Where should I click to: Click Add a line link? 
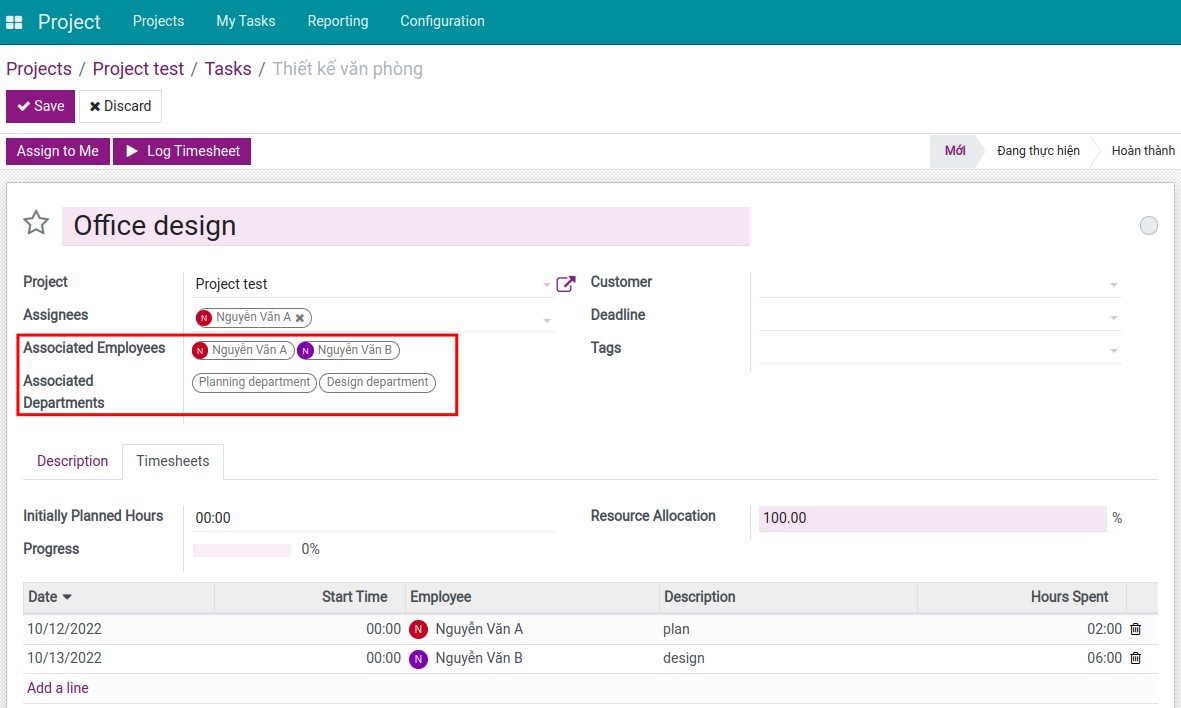(x=58, y=688)
